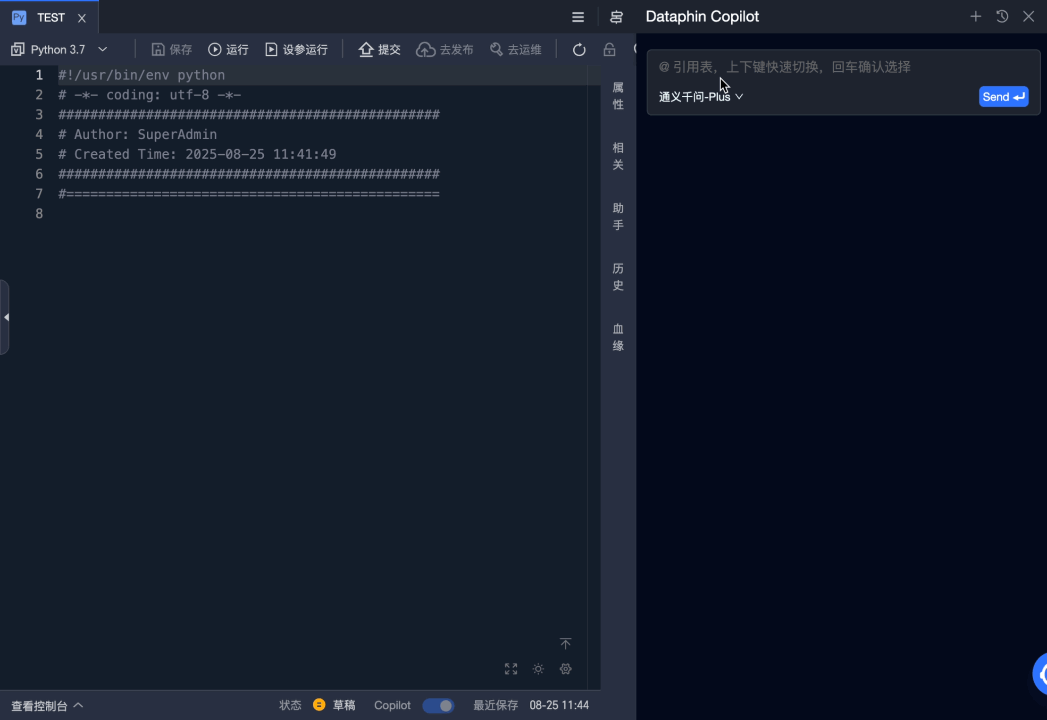Click the layout alignment icon beside hamburger
Screen dimensions: 1047x720
click(616, 17)
